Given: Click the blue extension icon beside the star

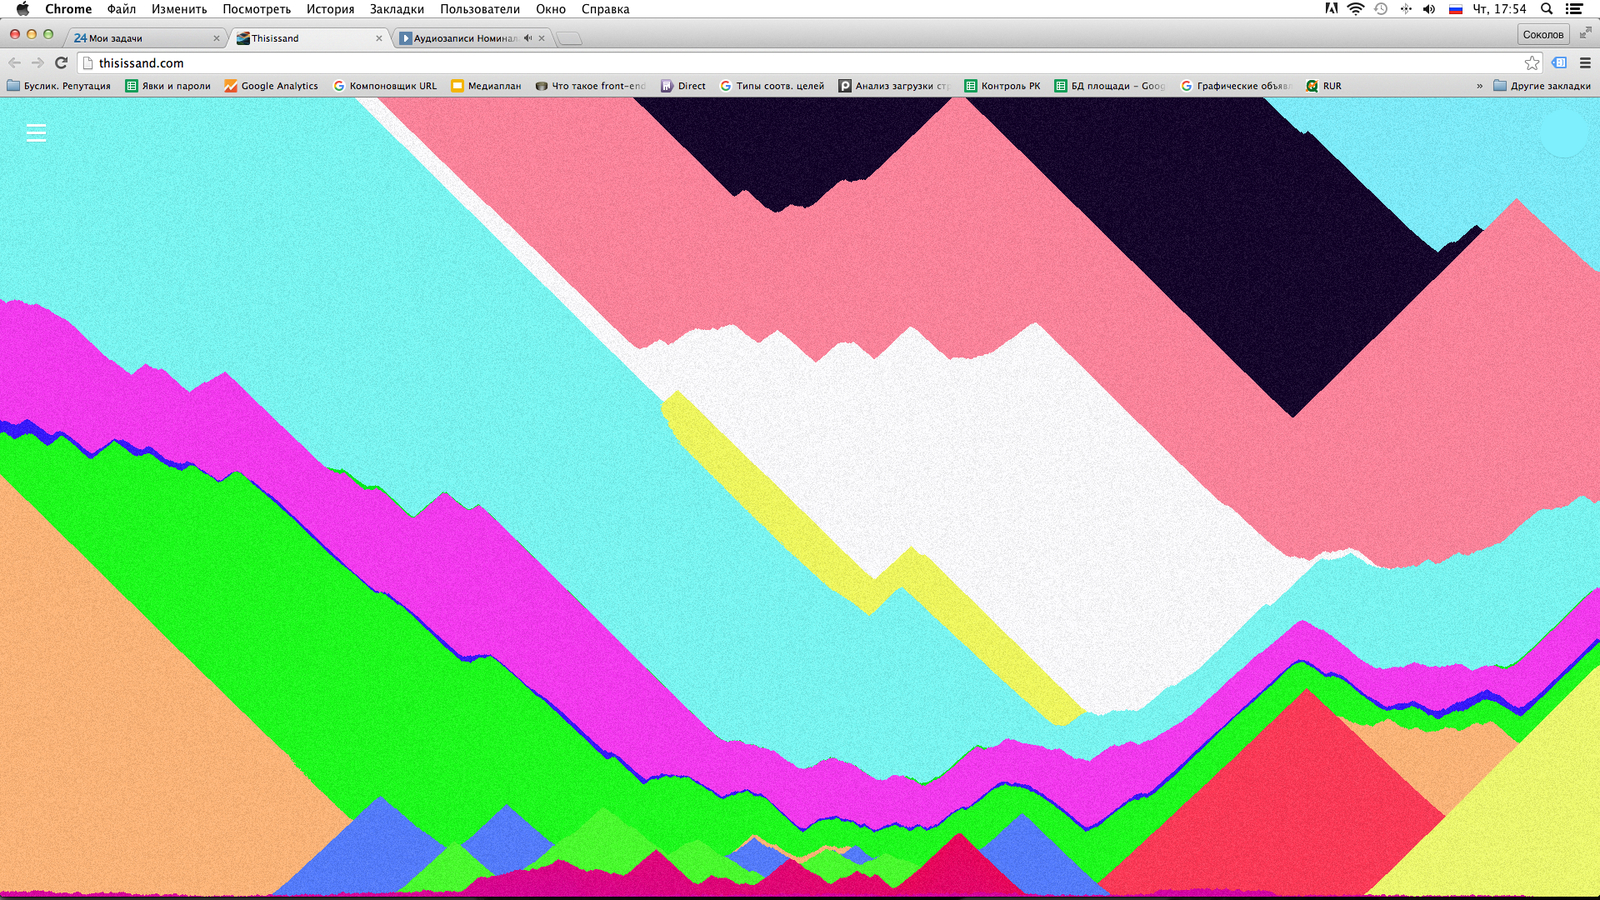Looking at the screenshot, I should point(1559,63).
